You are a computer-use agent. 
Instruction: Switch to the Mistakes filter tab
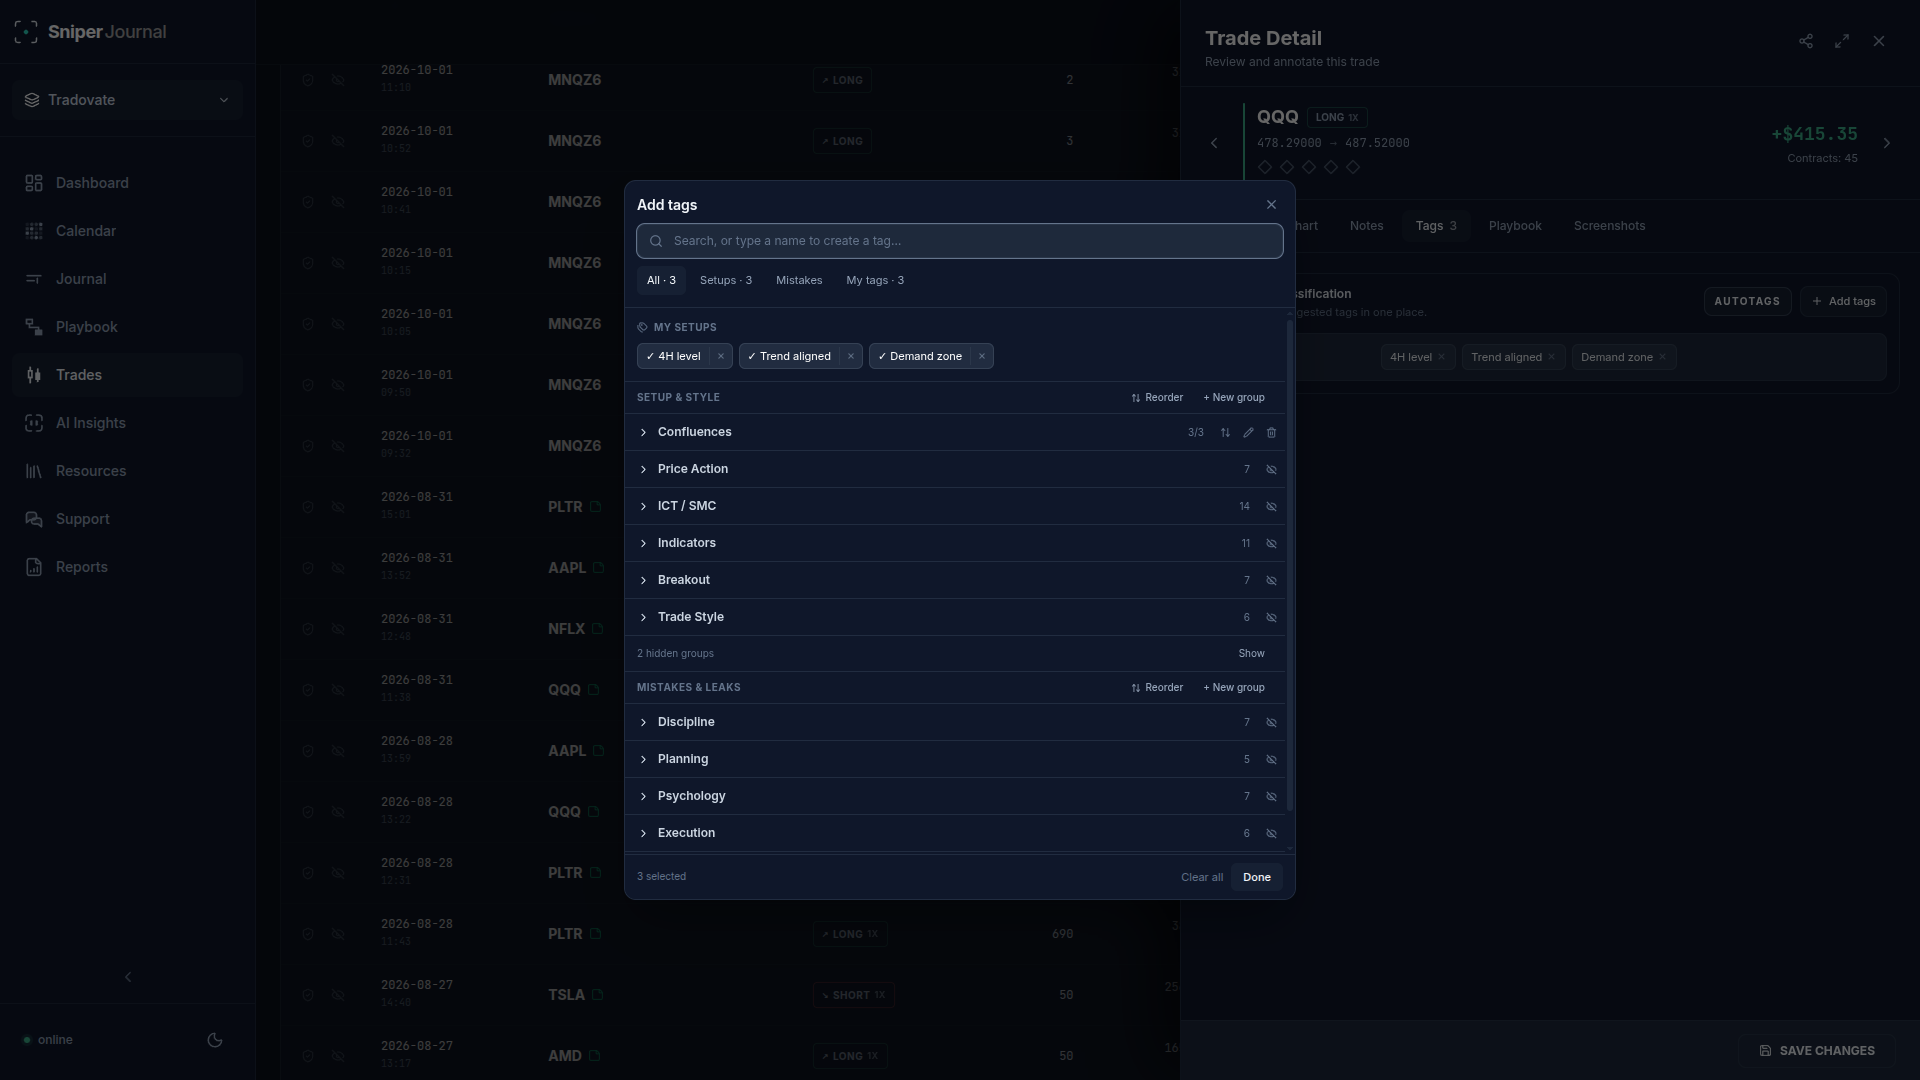[x=799, y=280]
